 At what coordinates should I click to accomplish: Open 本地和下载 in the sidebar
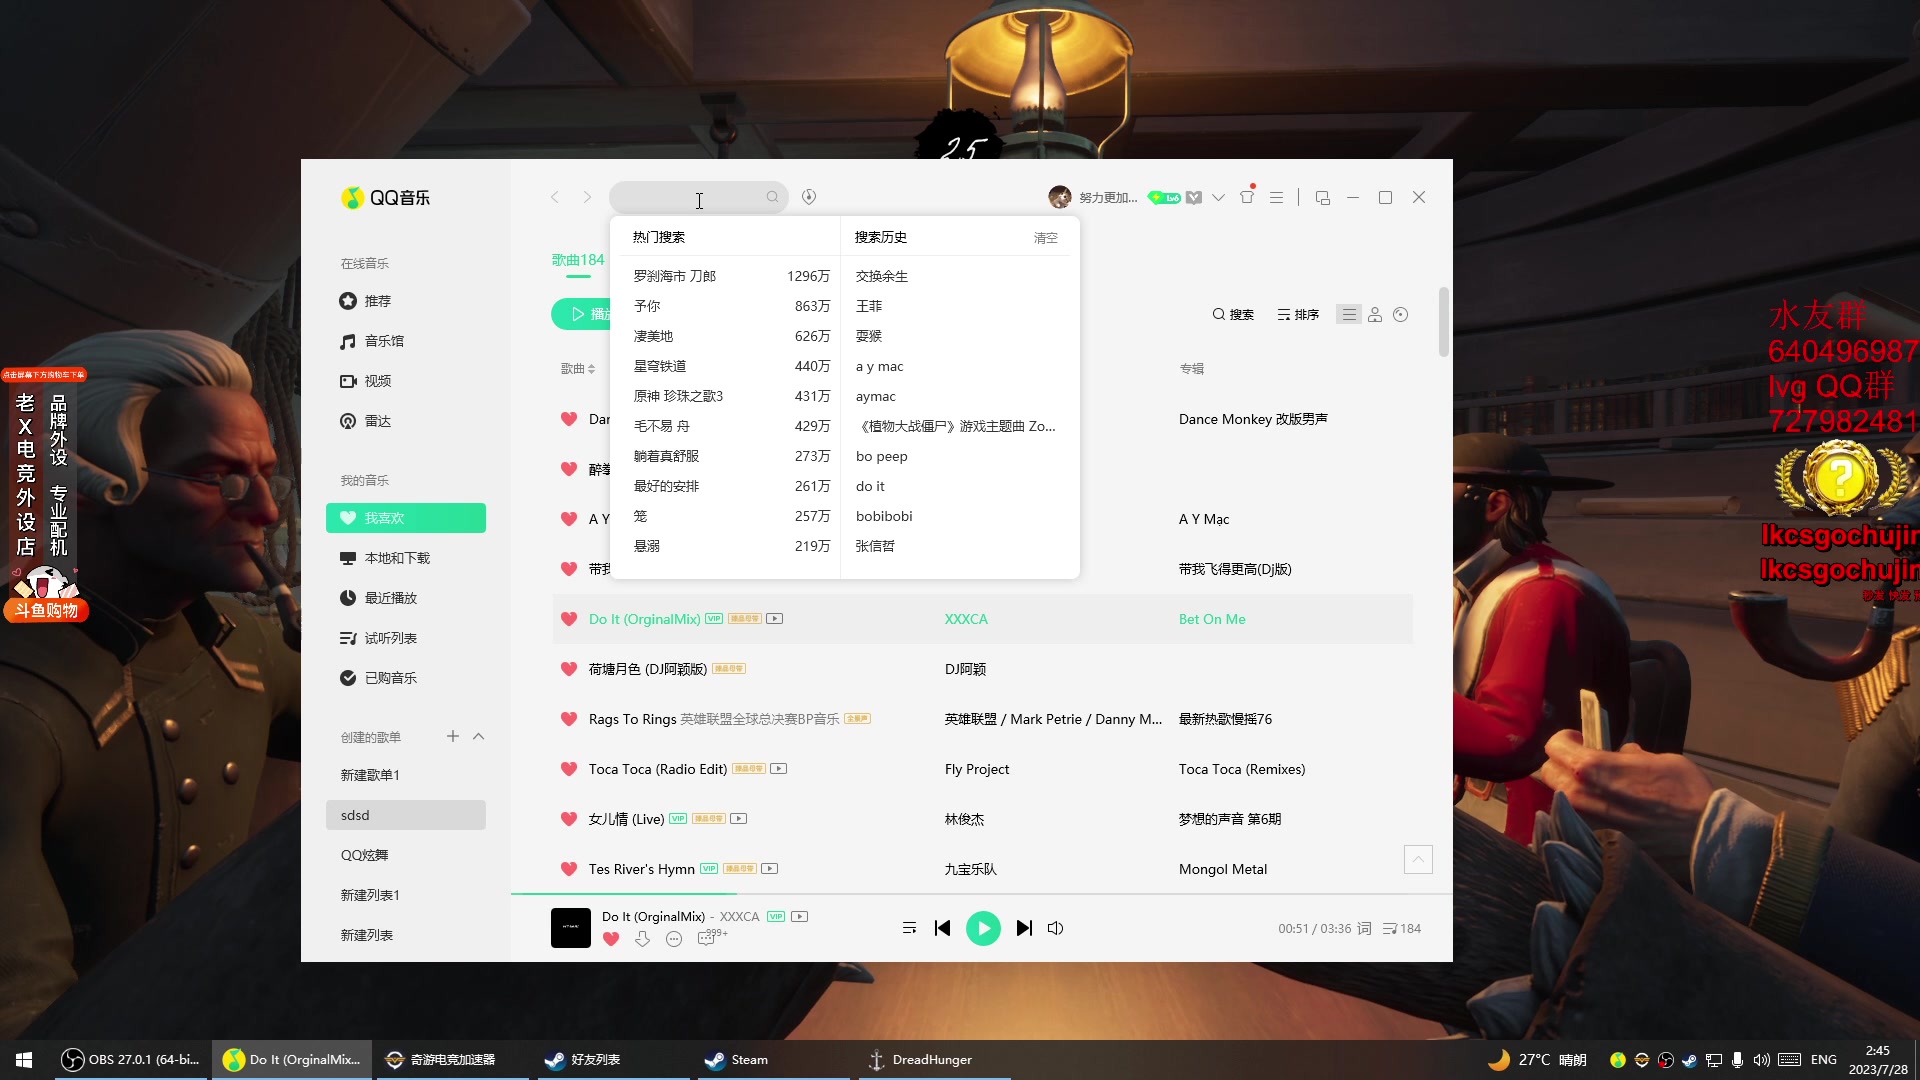406,558
